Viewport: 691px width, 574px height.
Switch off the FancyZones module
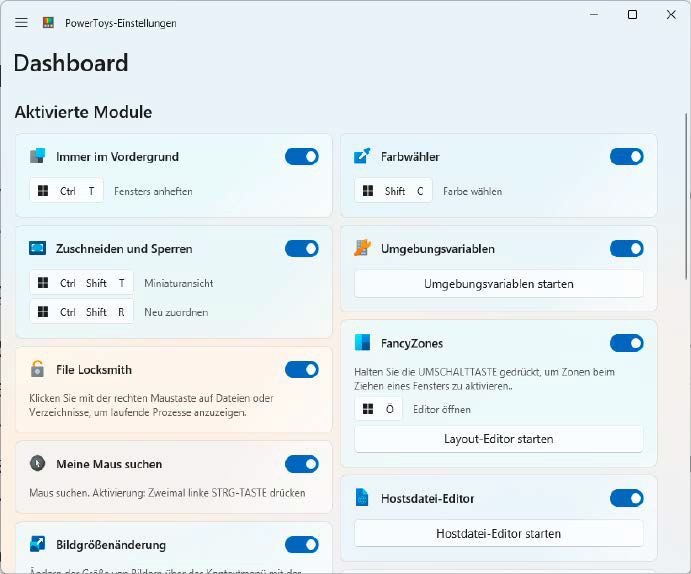(x=627, y=343)
